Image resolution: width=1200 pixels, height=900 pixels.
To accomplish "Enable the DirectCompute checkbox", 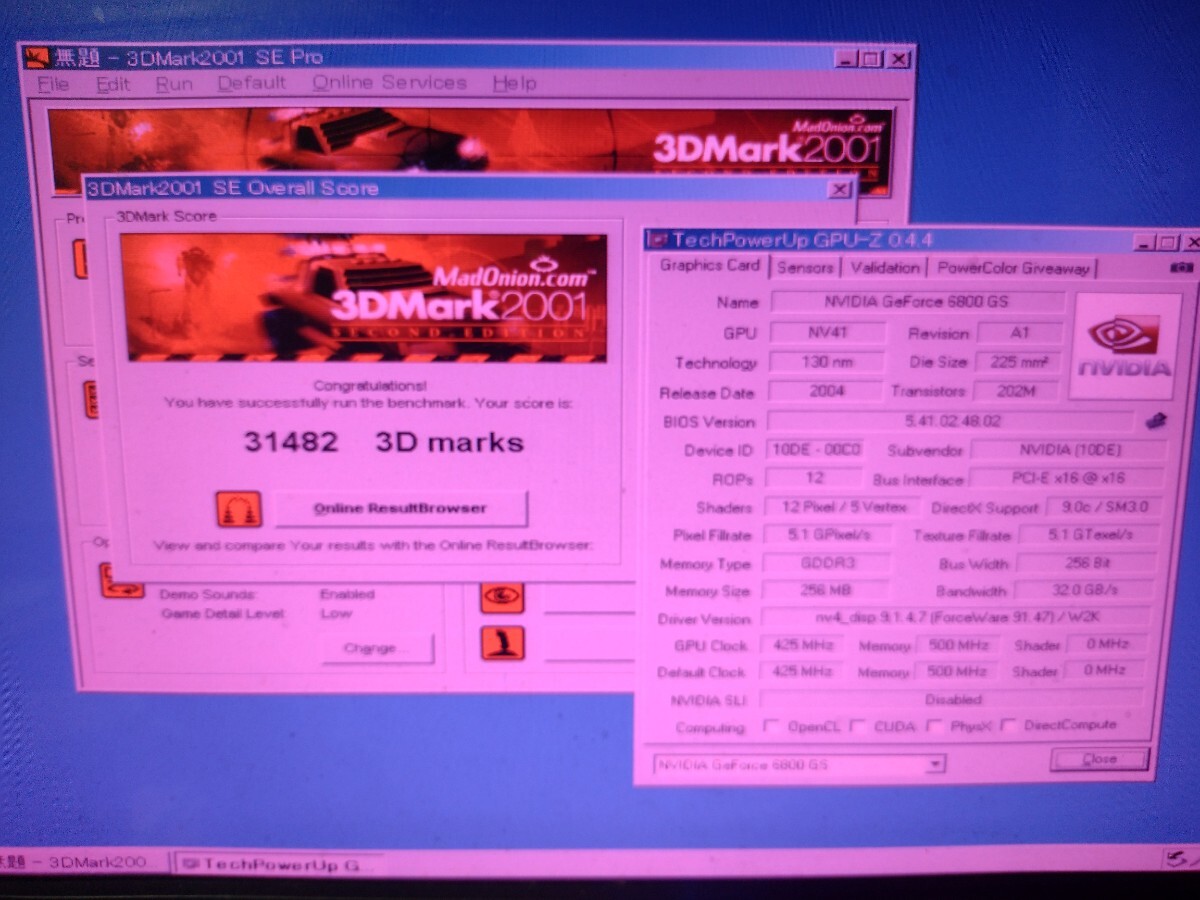I will click(1008, 725).
